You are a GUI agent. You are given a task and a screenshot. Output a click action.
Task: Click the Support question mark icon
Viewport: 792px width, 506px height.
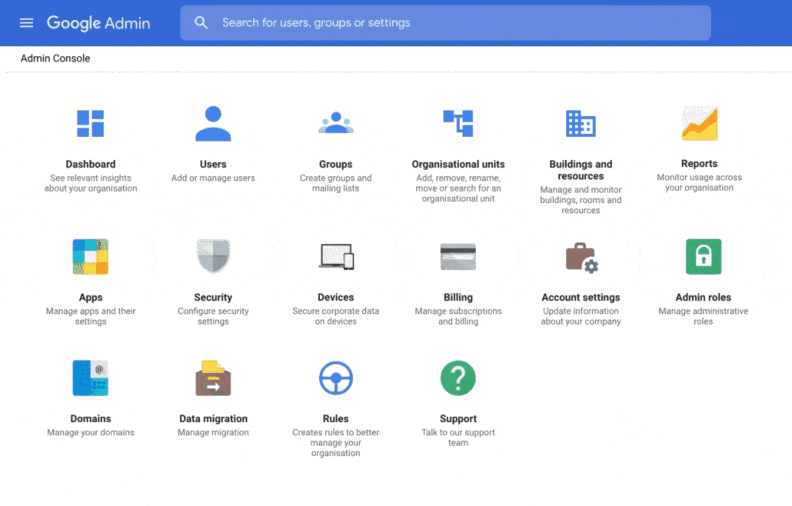[458, 378]
